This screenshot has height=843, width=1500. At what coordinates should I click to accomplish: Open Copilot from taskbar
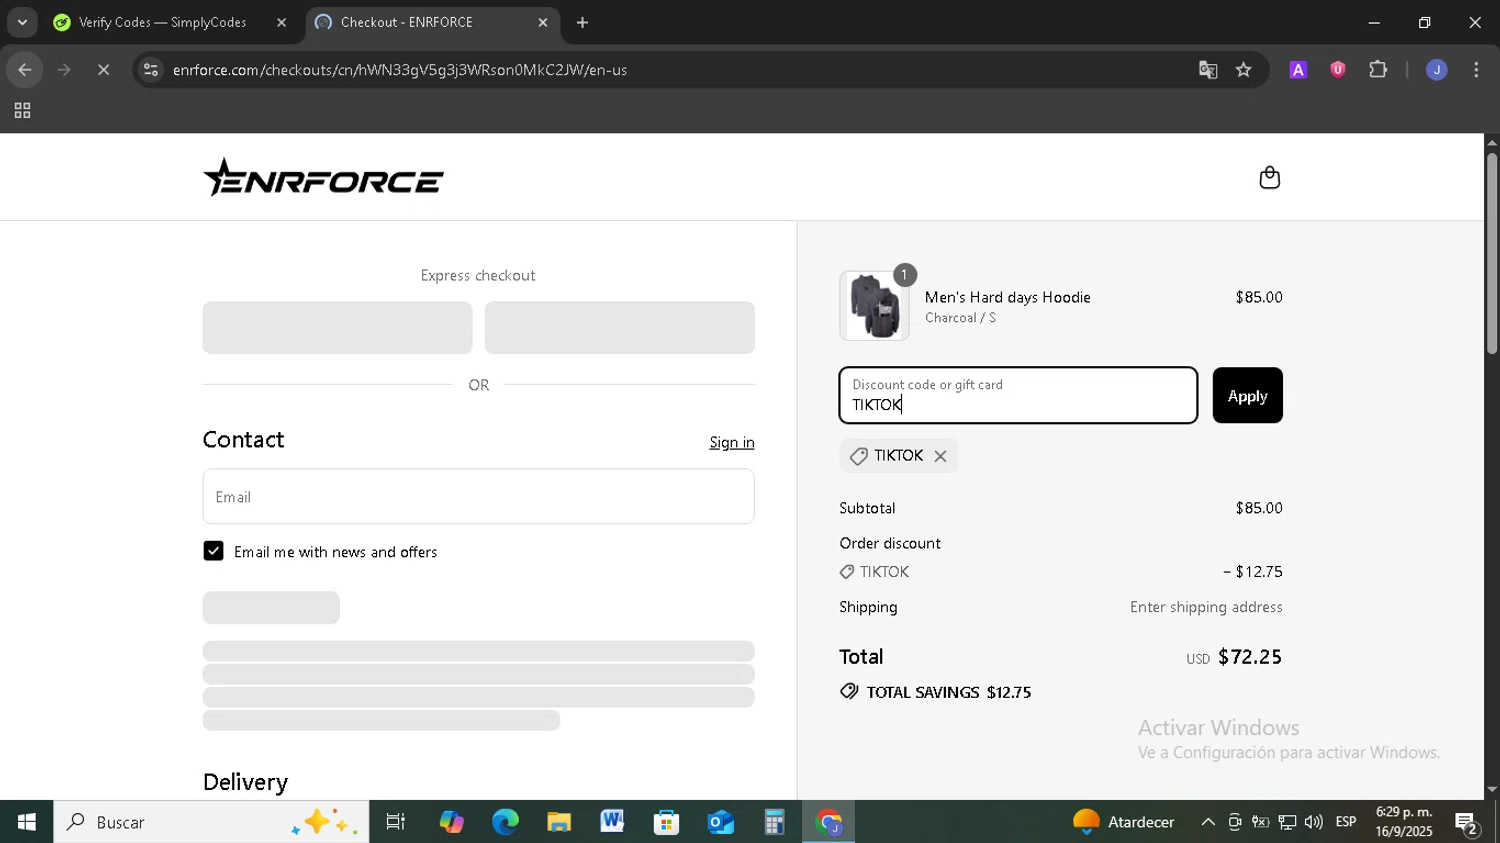click(x=451, y=822)
